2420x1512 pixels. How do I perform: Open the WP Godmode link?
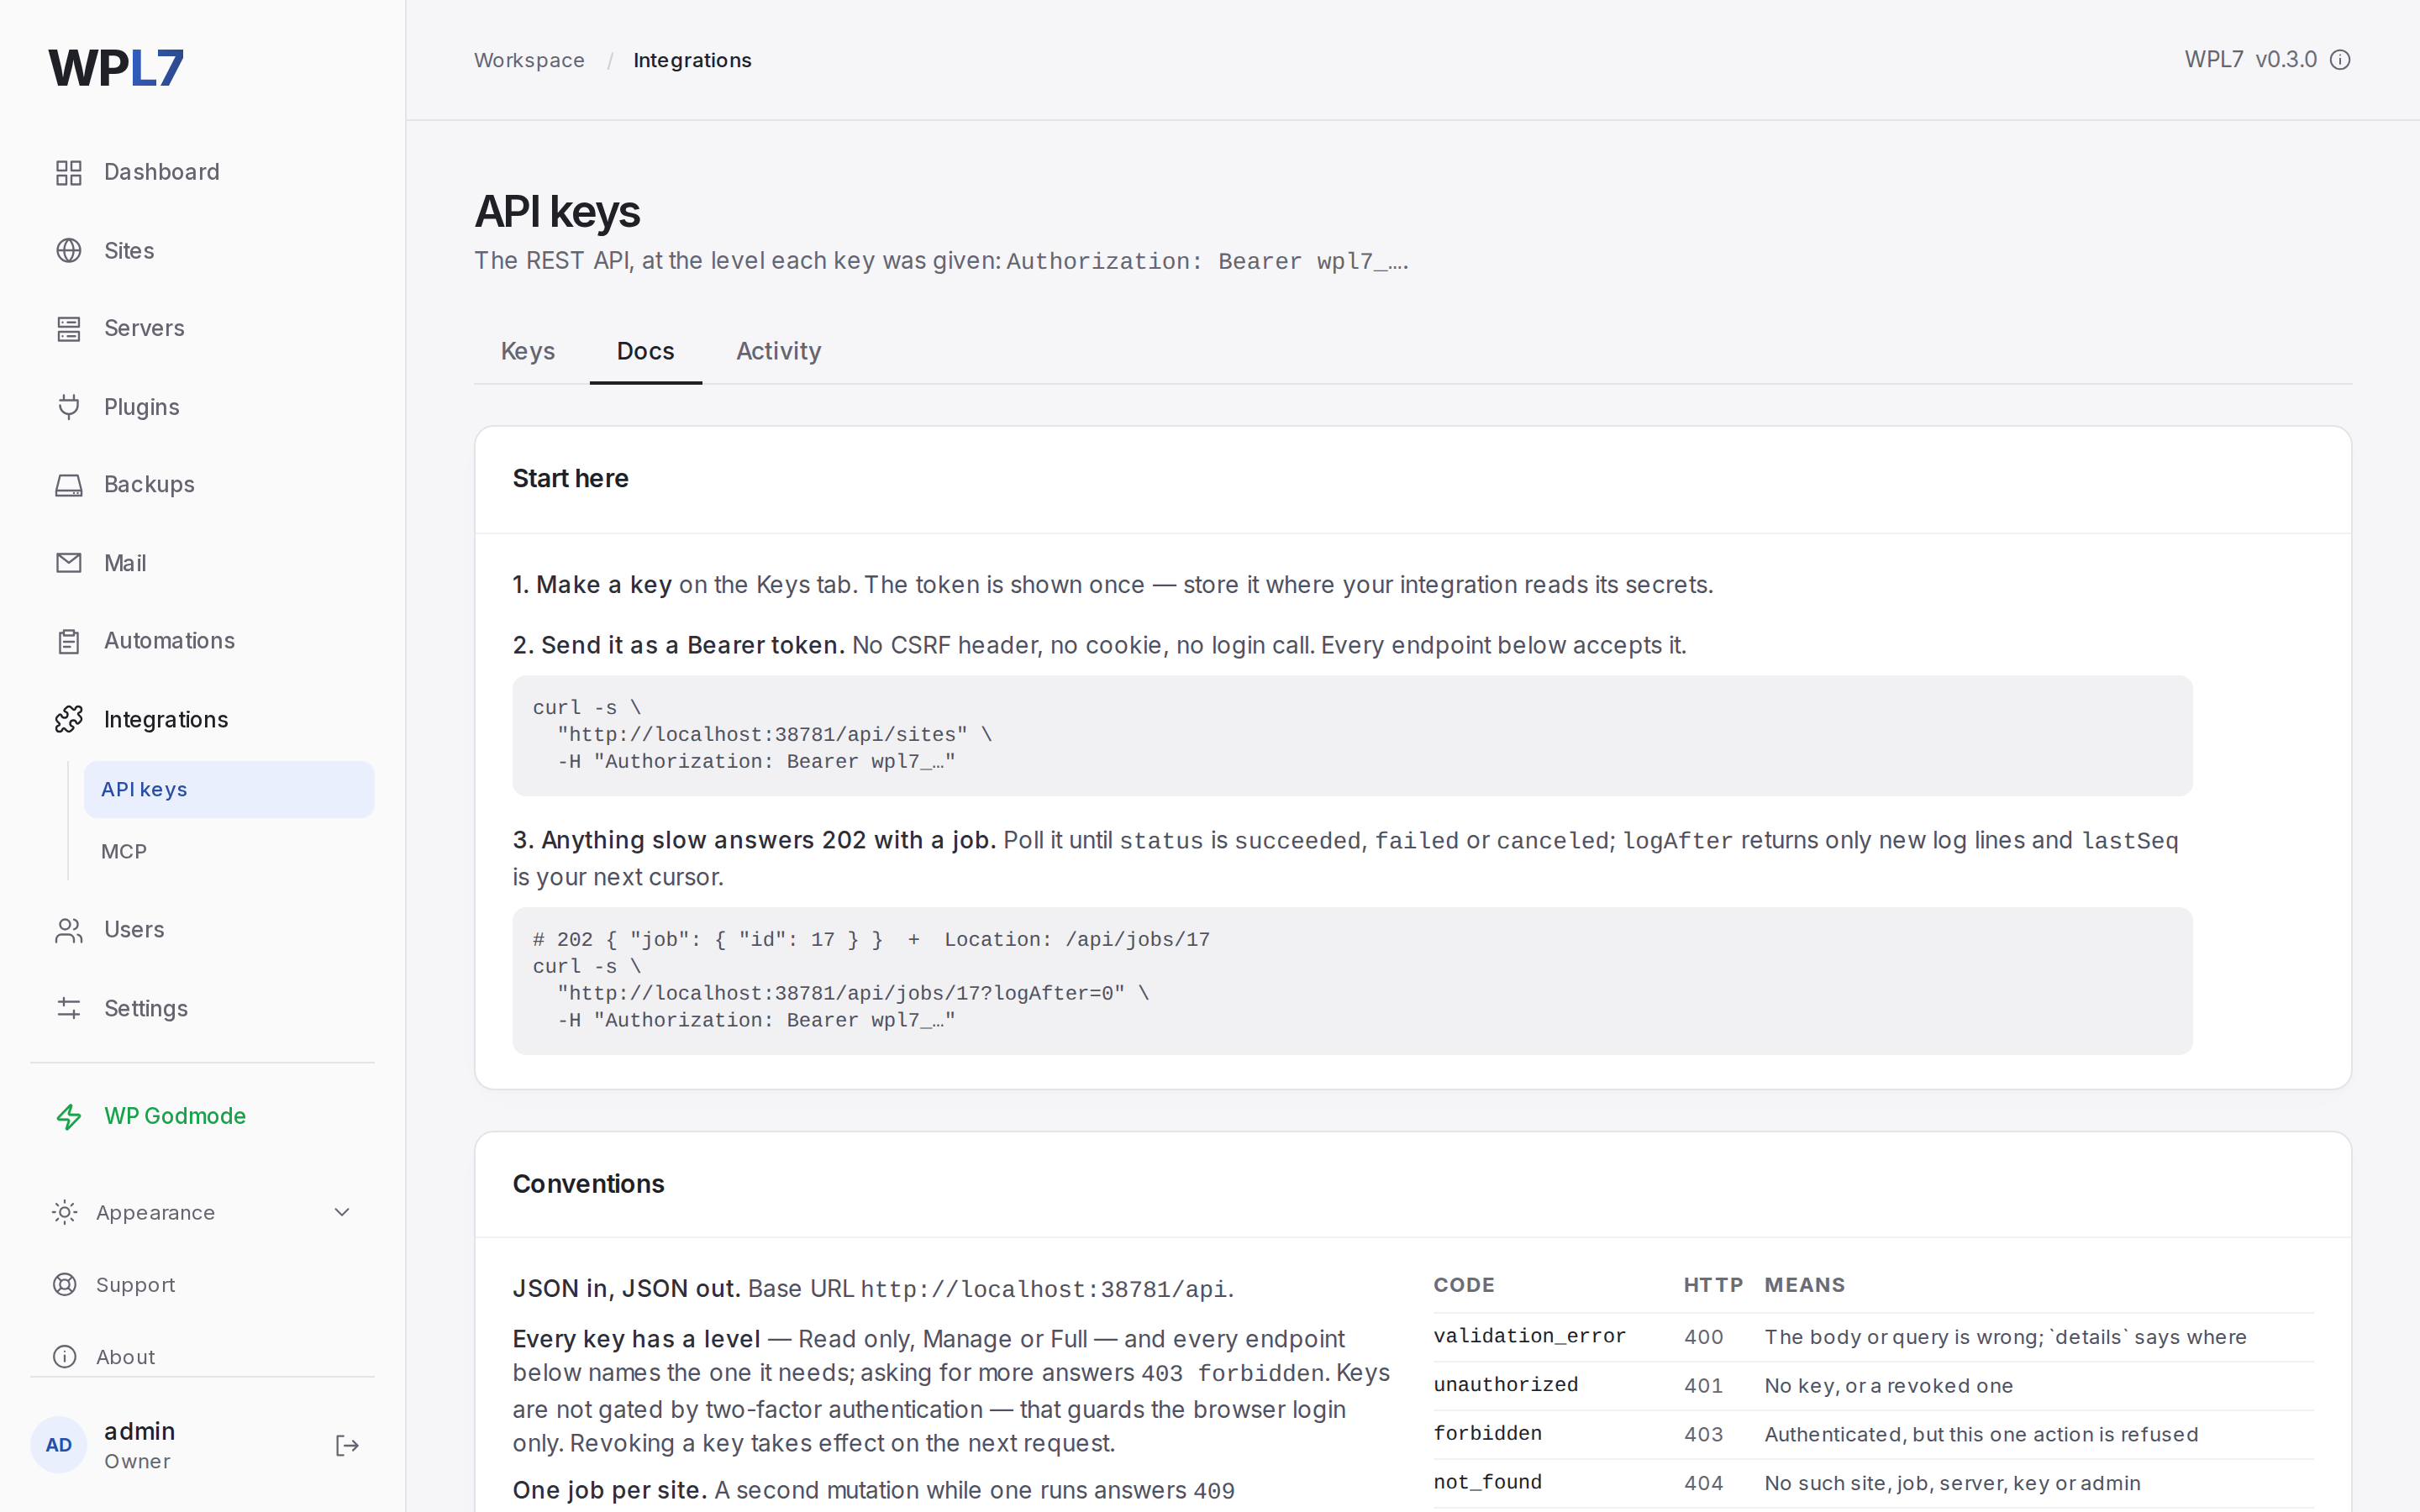pyautogui.click(x=175, y=1116)
